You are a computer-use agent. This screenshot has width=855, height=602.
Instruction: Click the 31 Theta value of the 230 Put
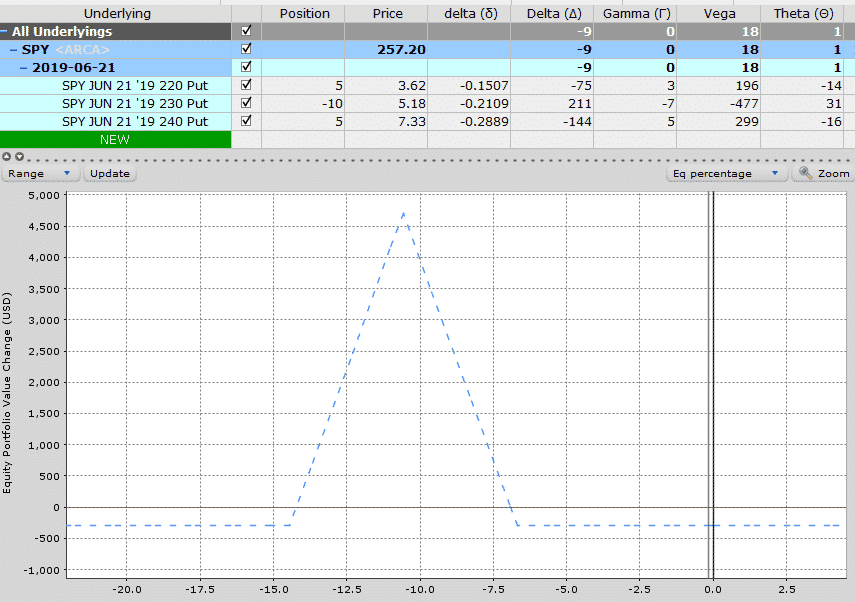point(834,104)
